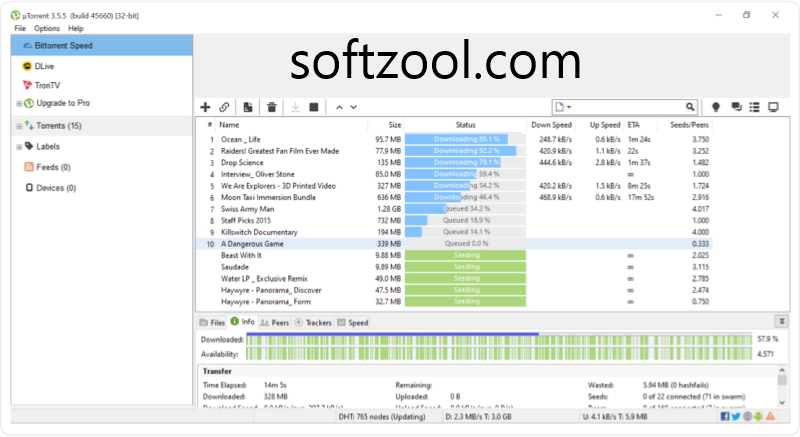Open the search provider dropdown arrow

click(x=569, y=107)
